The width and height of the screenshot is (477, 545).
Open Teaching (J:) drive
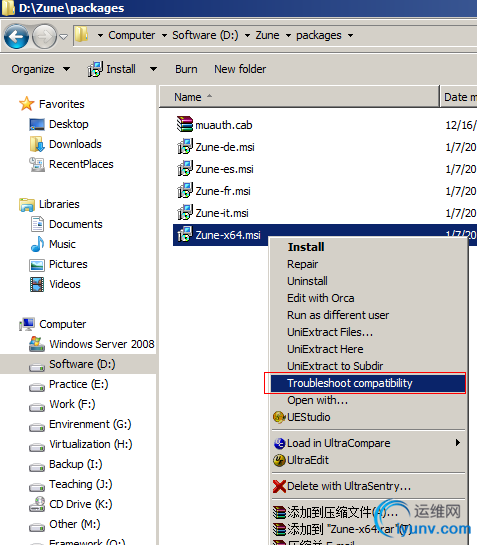(x=80, y=484)
